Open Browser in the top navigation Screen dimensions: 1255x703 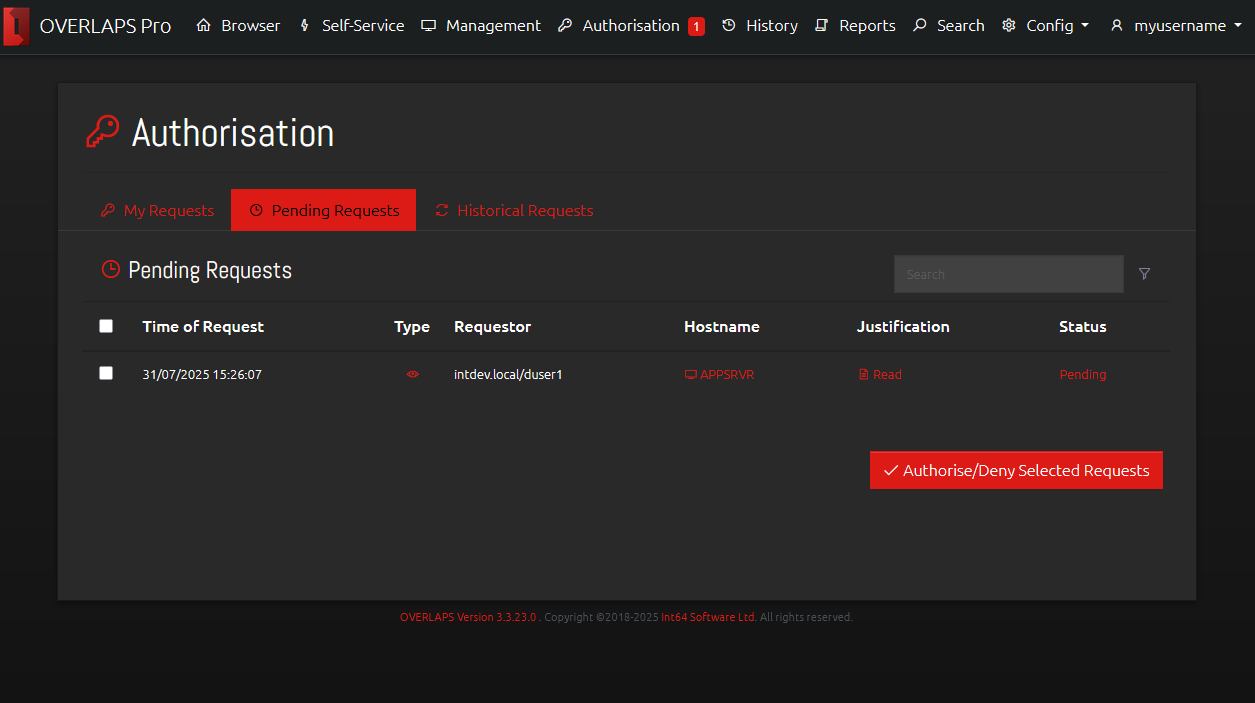click(238, 26)
